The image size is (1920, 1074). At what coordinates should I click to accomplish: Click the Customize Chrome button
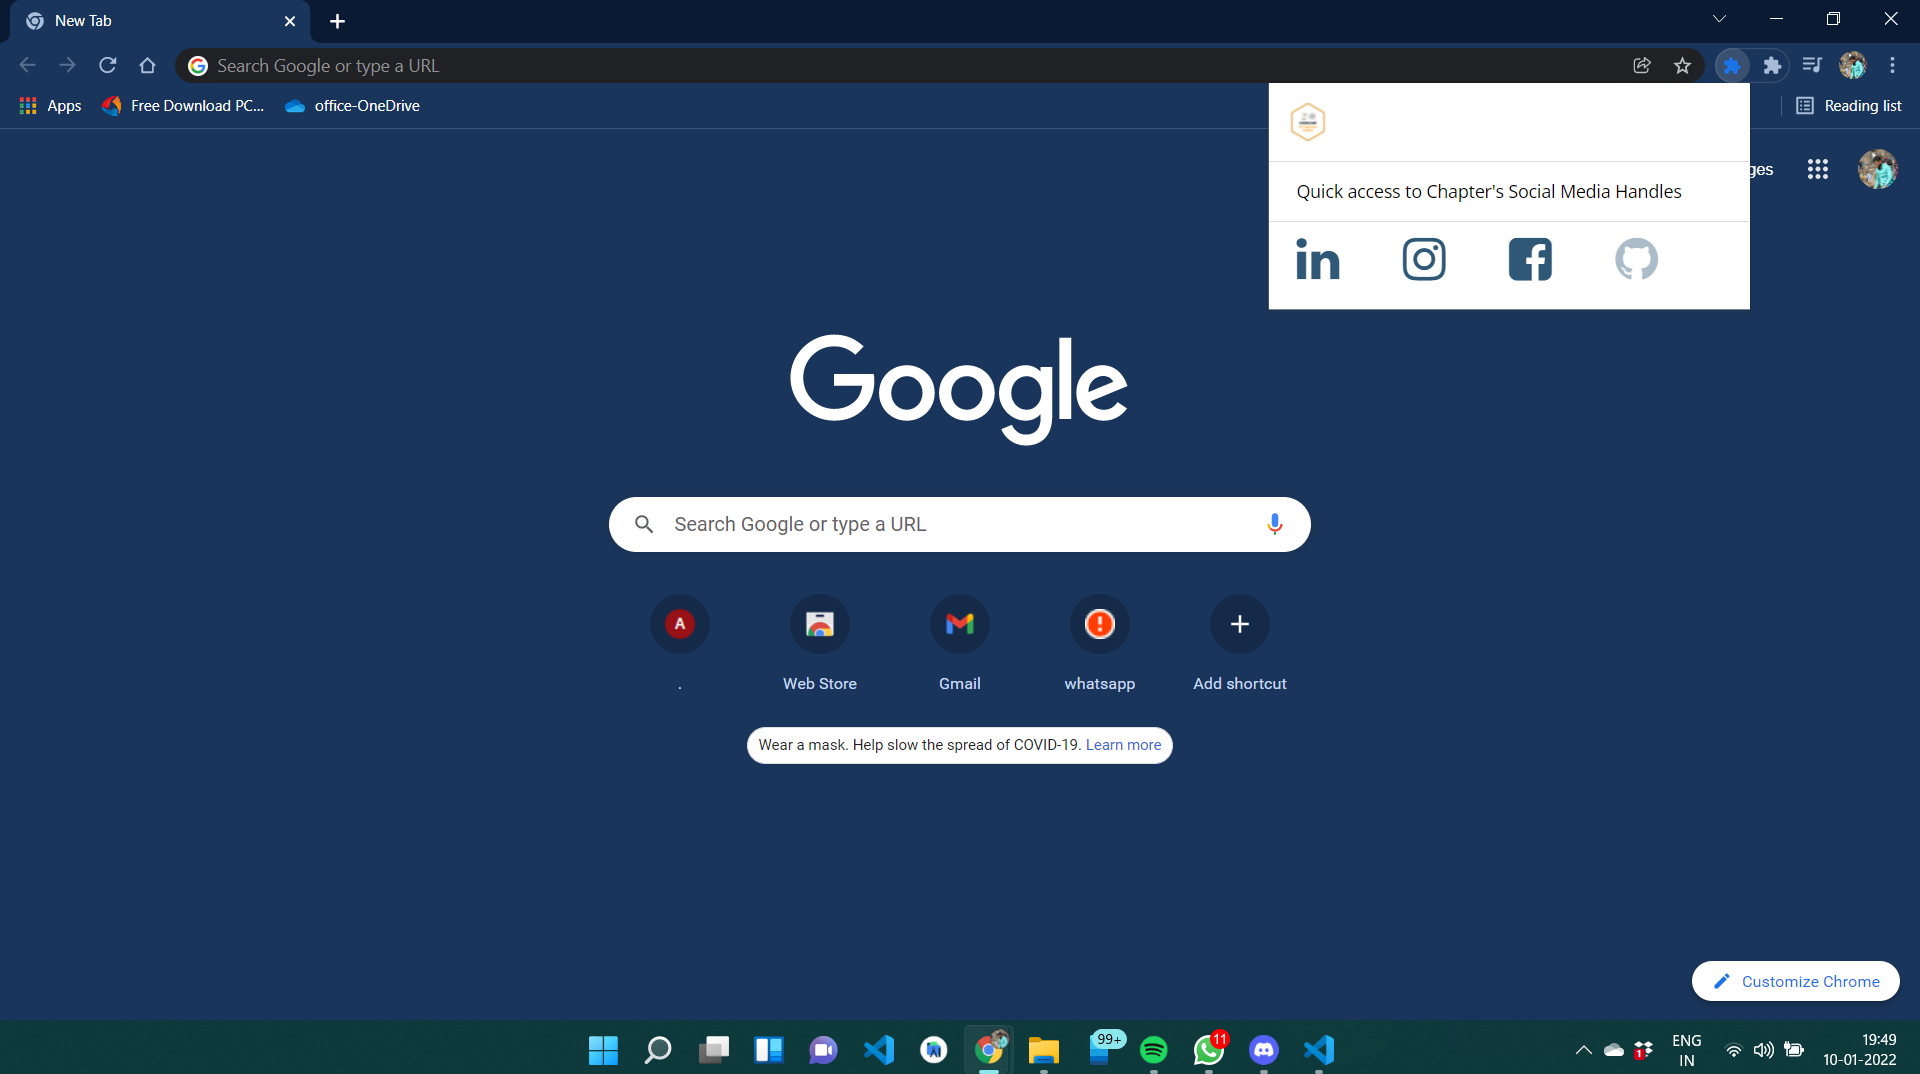click(1796, 981)
